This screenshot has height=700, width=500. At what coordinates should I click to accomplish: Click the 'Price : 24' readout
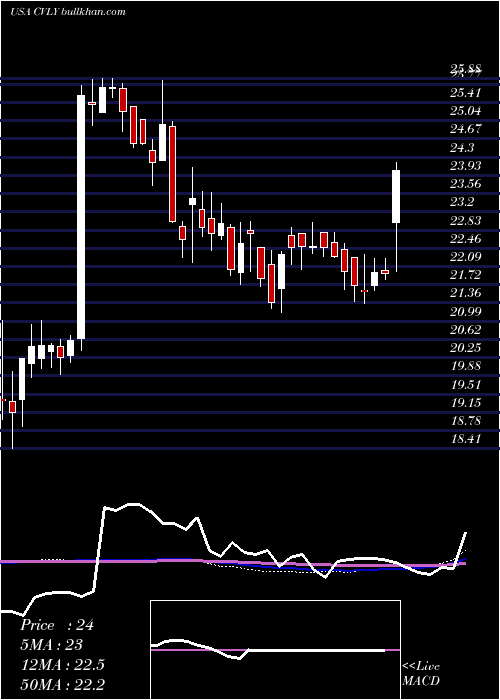[57, 625]
